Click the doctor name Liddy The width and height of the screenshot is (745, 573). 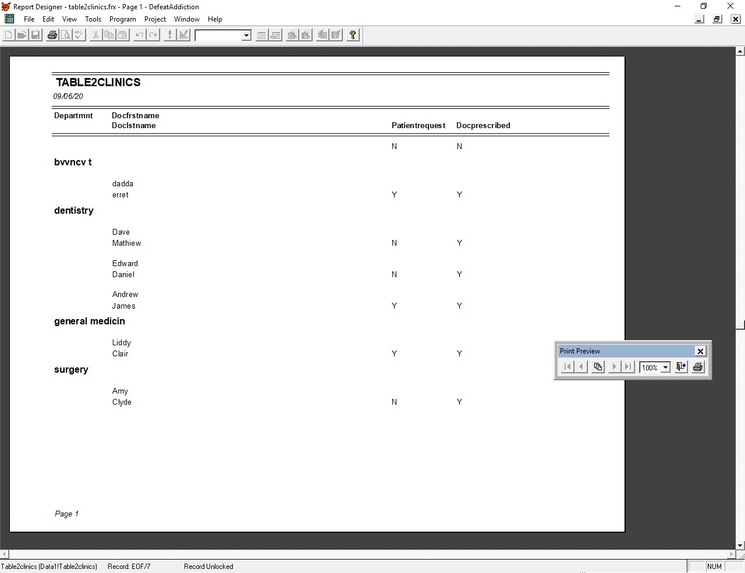121,343
